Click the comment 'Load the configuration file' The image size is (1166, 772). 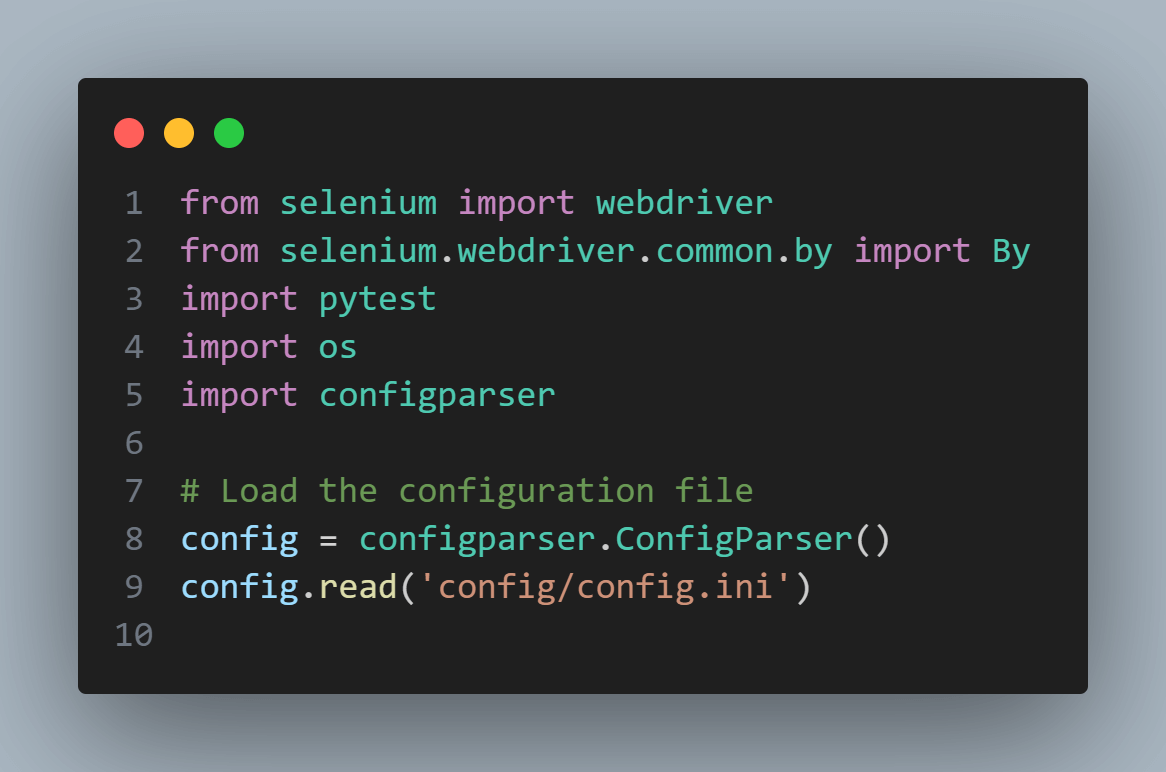pos(487,491)
